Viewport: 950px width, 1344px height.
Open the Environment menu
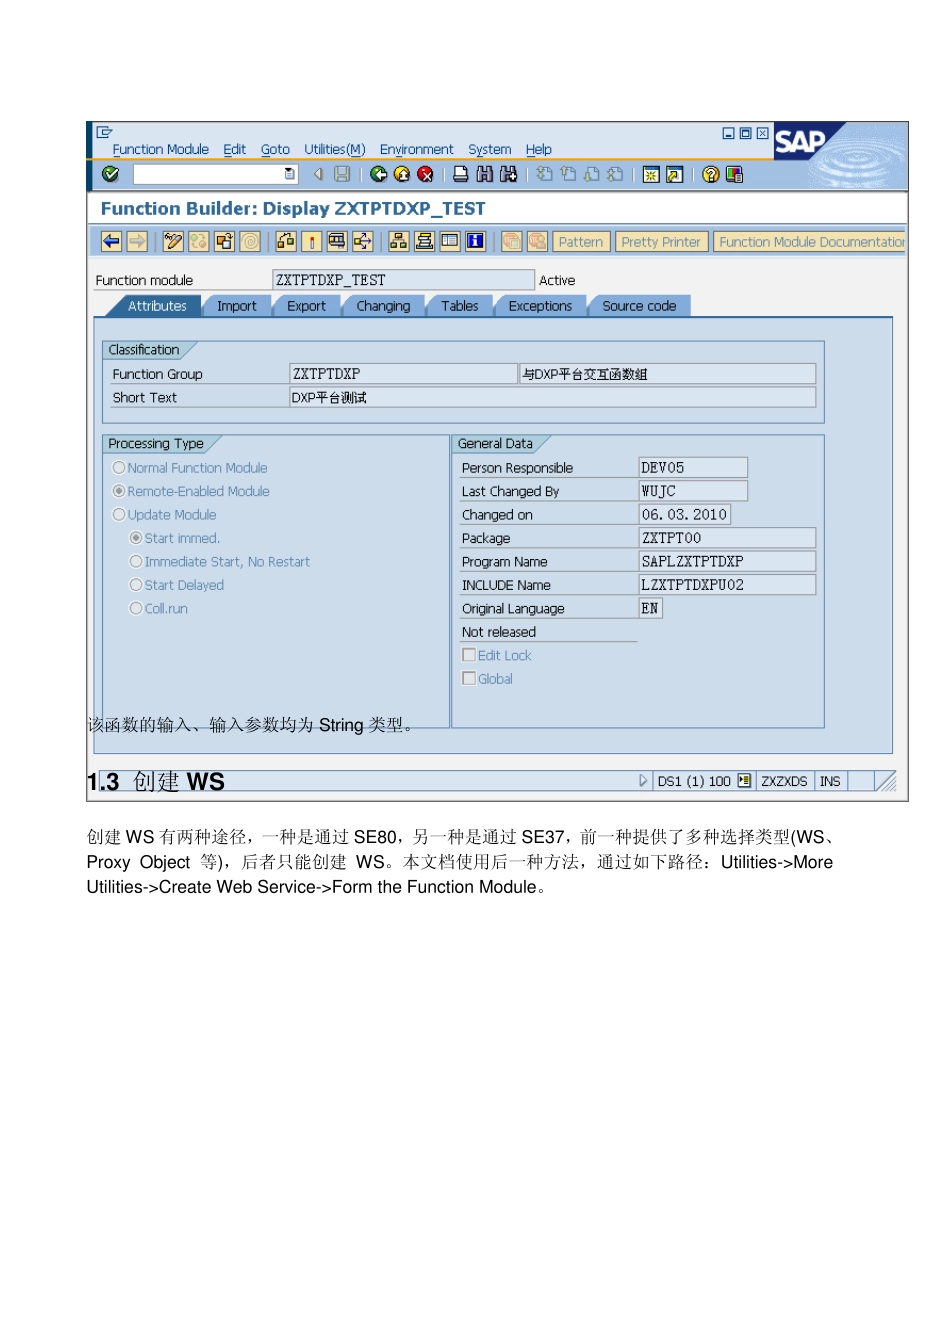point(416,149)
